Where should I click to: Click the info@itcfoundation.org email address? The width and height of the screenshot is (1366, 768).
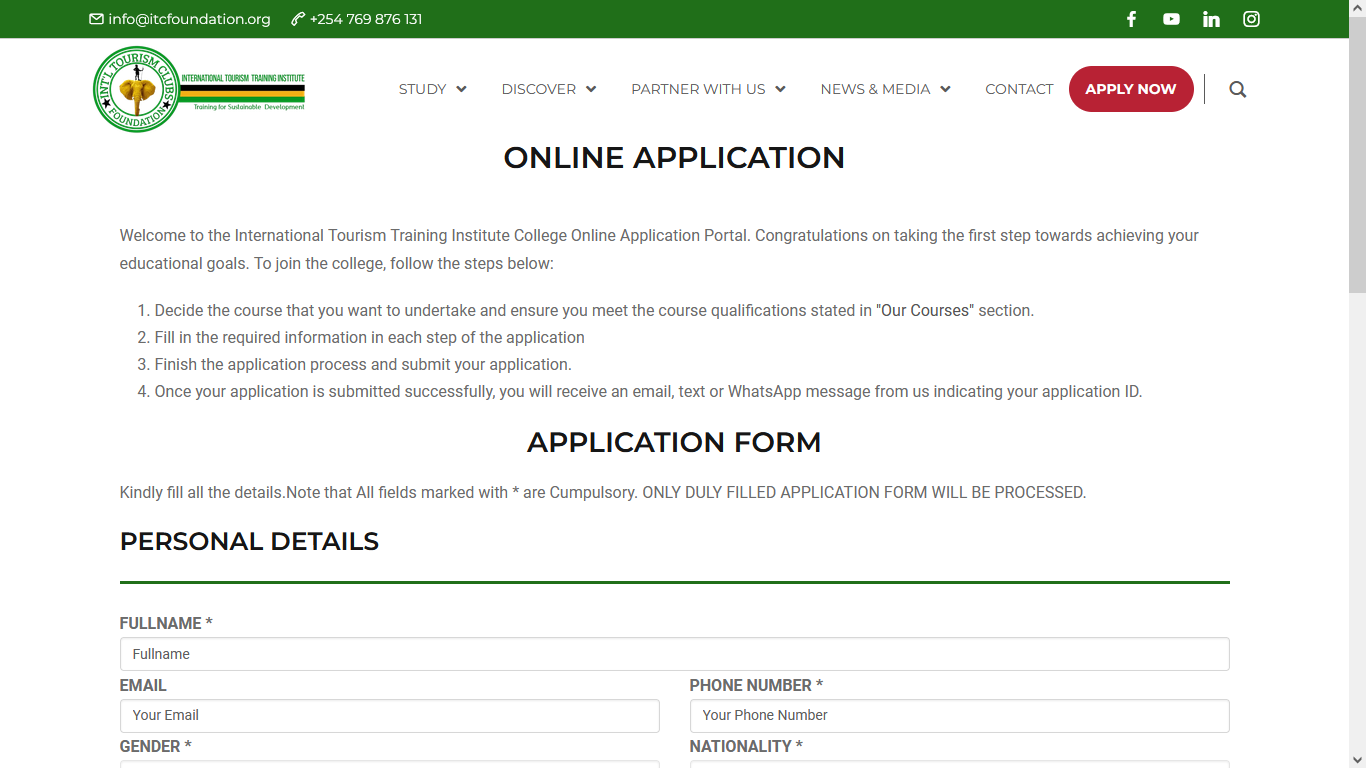(x=189, y=19)
